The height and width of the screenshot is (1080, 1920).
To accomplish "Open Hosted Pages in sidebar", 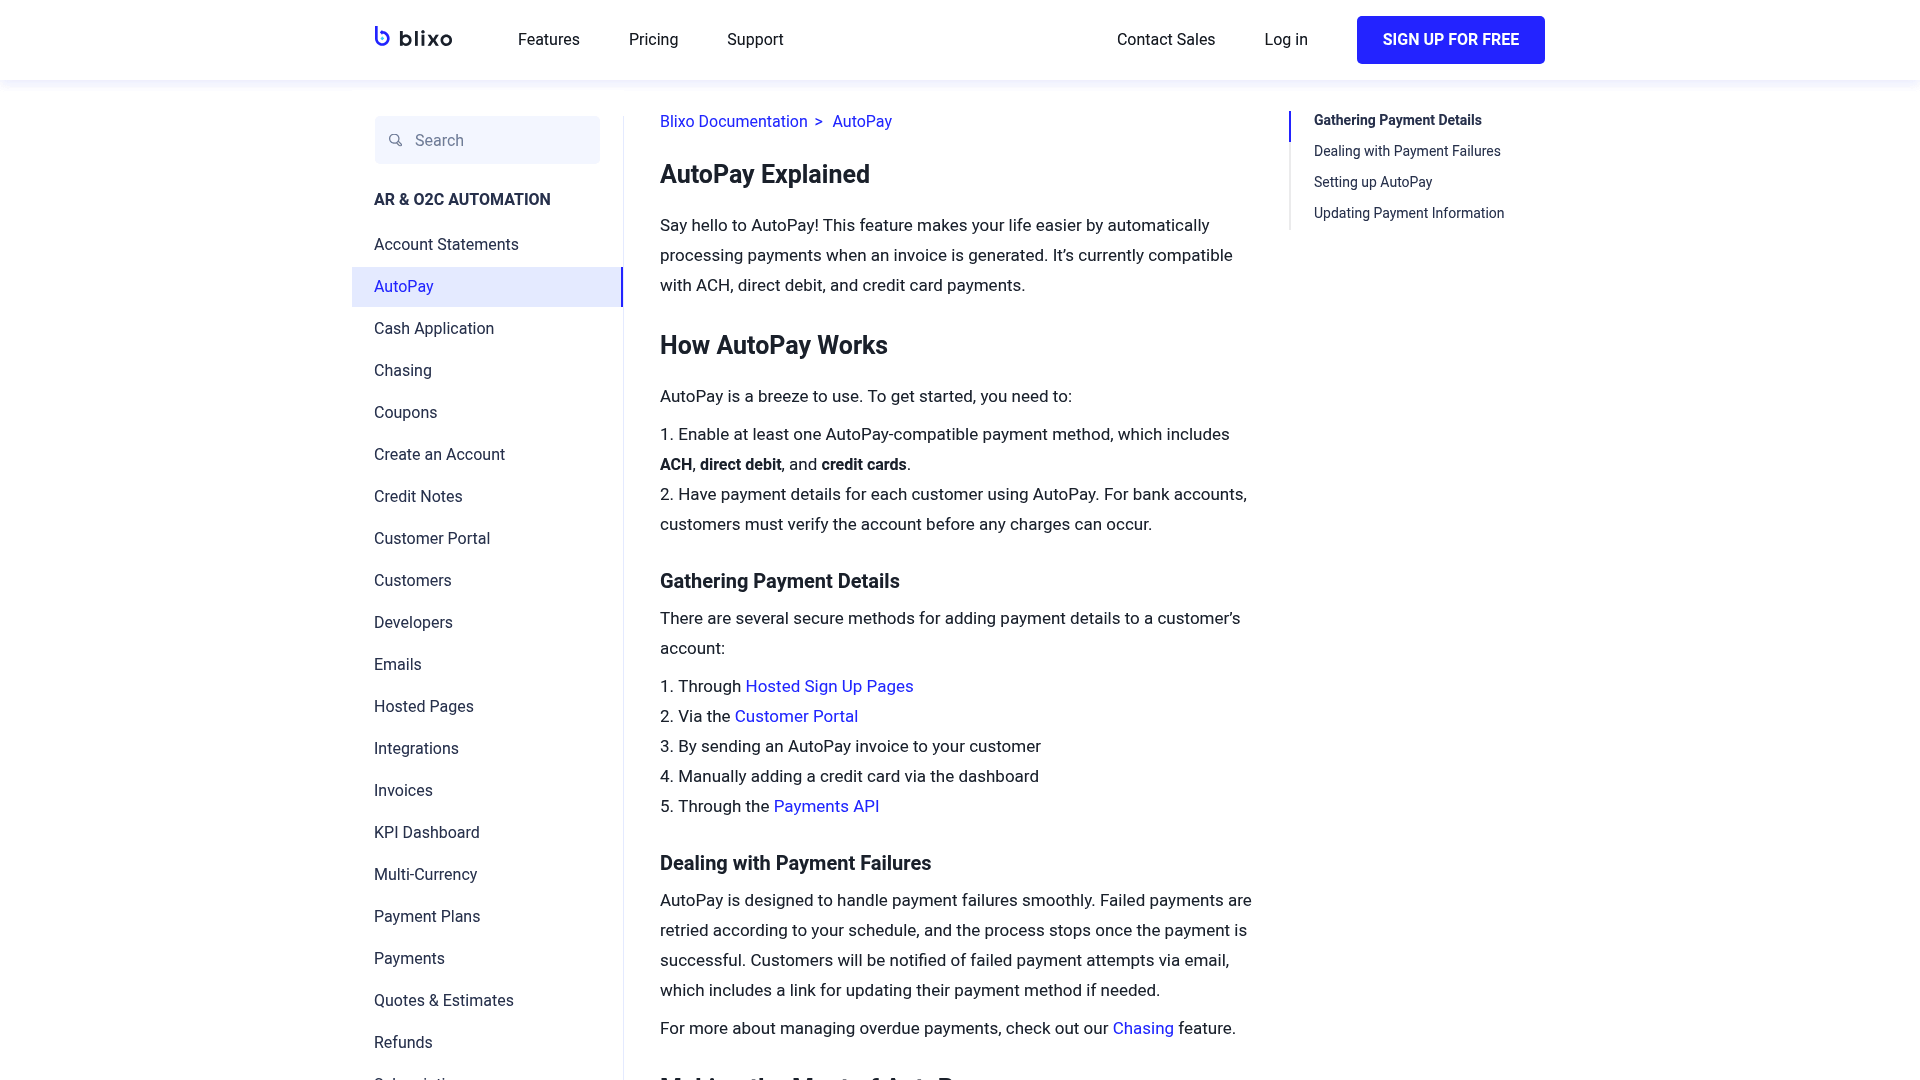I will click(424, 707).
